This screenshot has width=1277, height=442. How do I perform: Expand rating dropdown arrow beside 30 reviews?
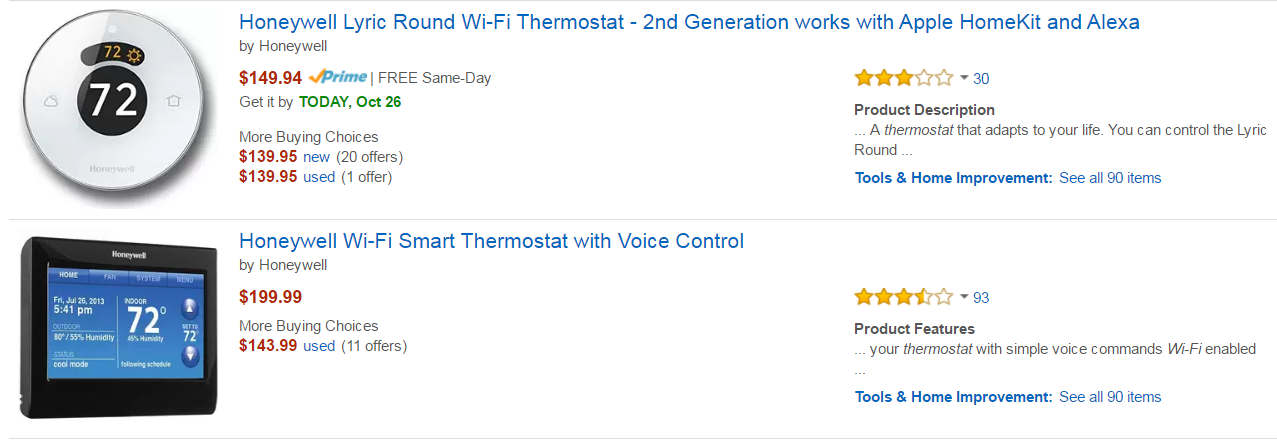[964, 78]
